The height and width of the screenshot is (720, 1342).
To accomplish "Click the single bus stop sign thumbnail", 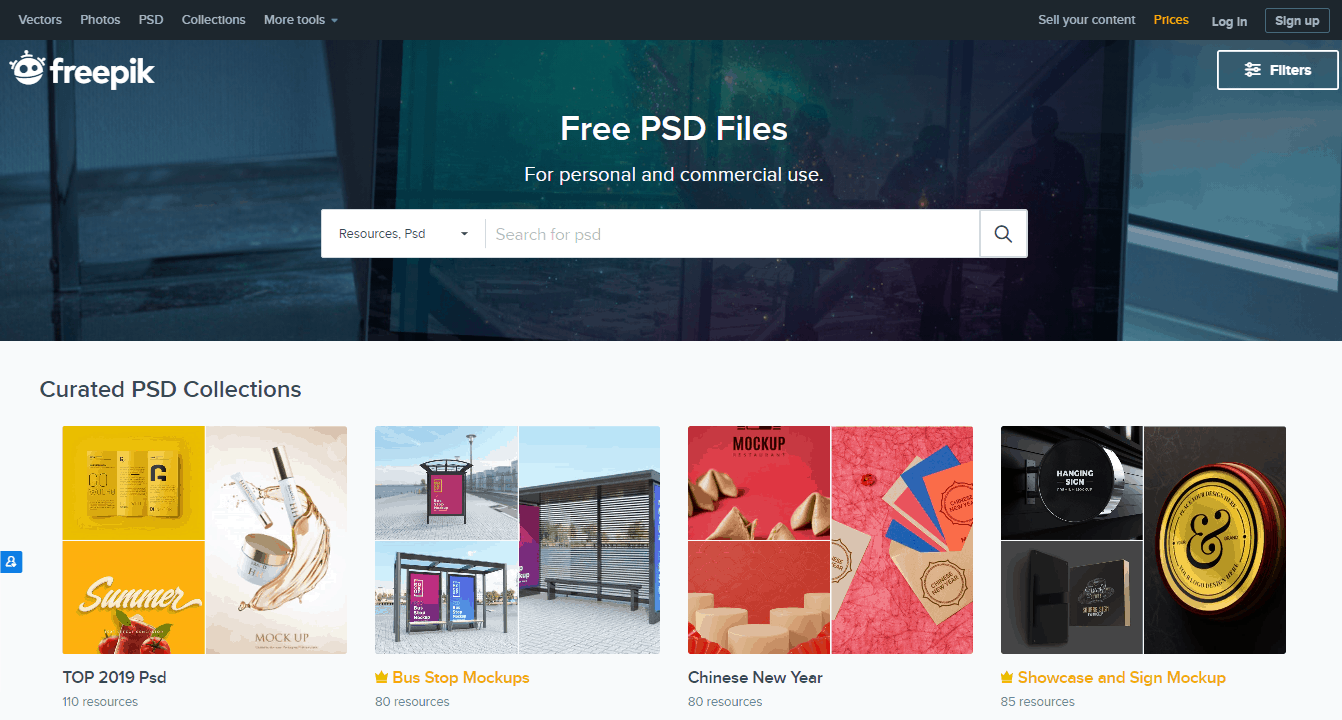I will click(x=446, y=483).
